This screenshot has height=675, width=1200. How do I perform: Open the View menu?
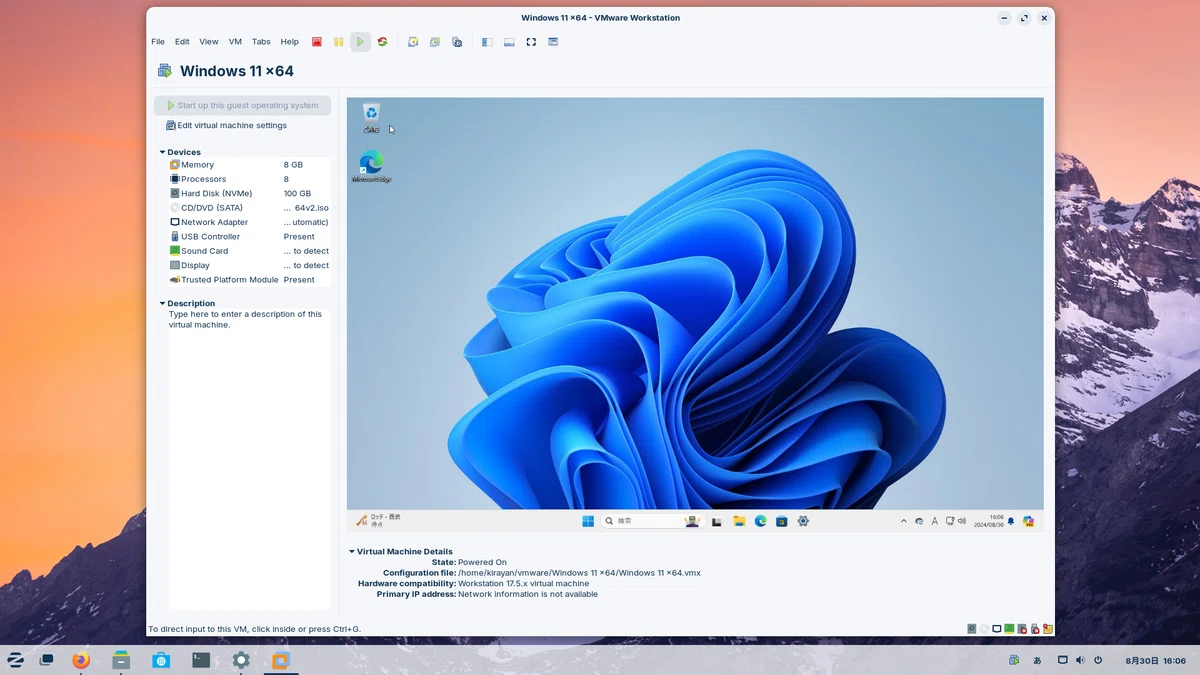point(208,42)
